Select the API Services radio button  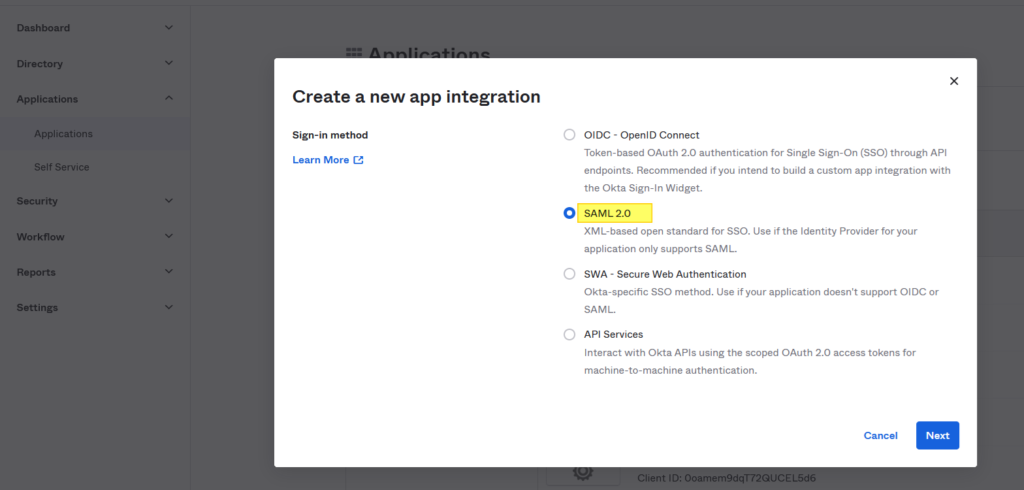click(x=569, y=335)
